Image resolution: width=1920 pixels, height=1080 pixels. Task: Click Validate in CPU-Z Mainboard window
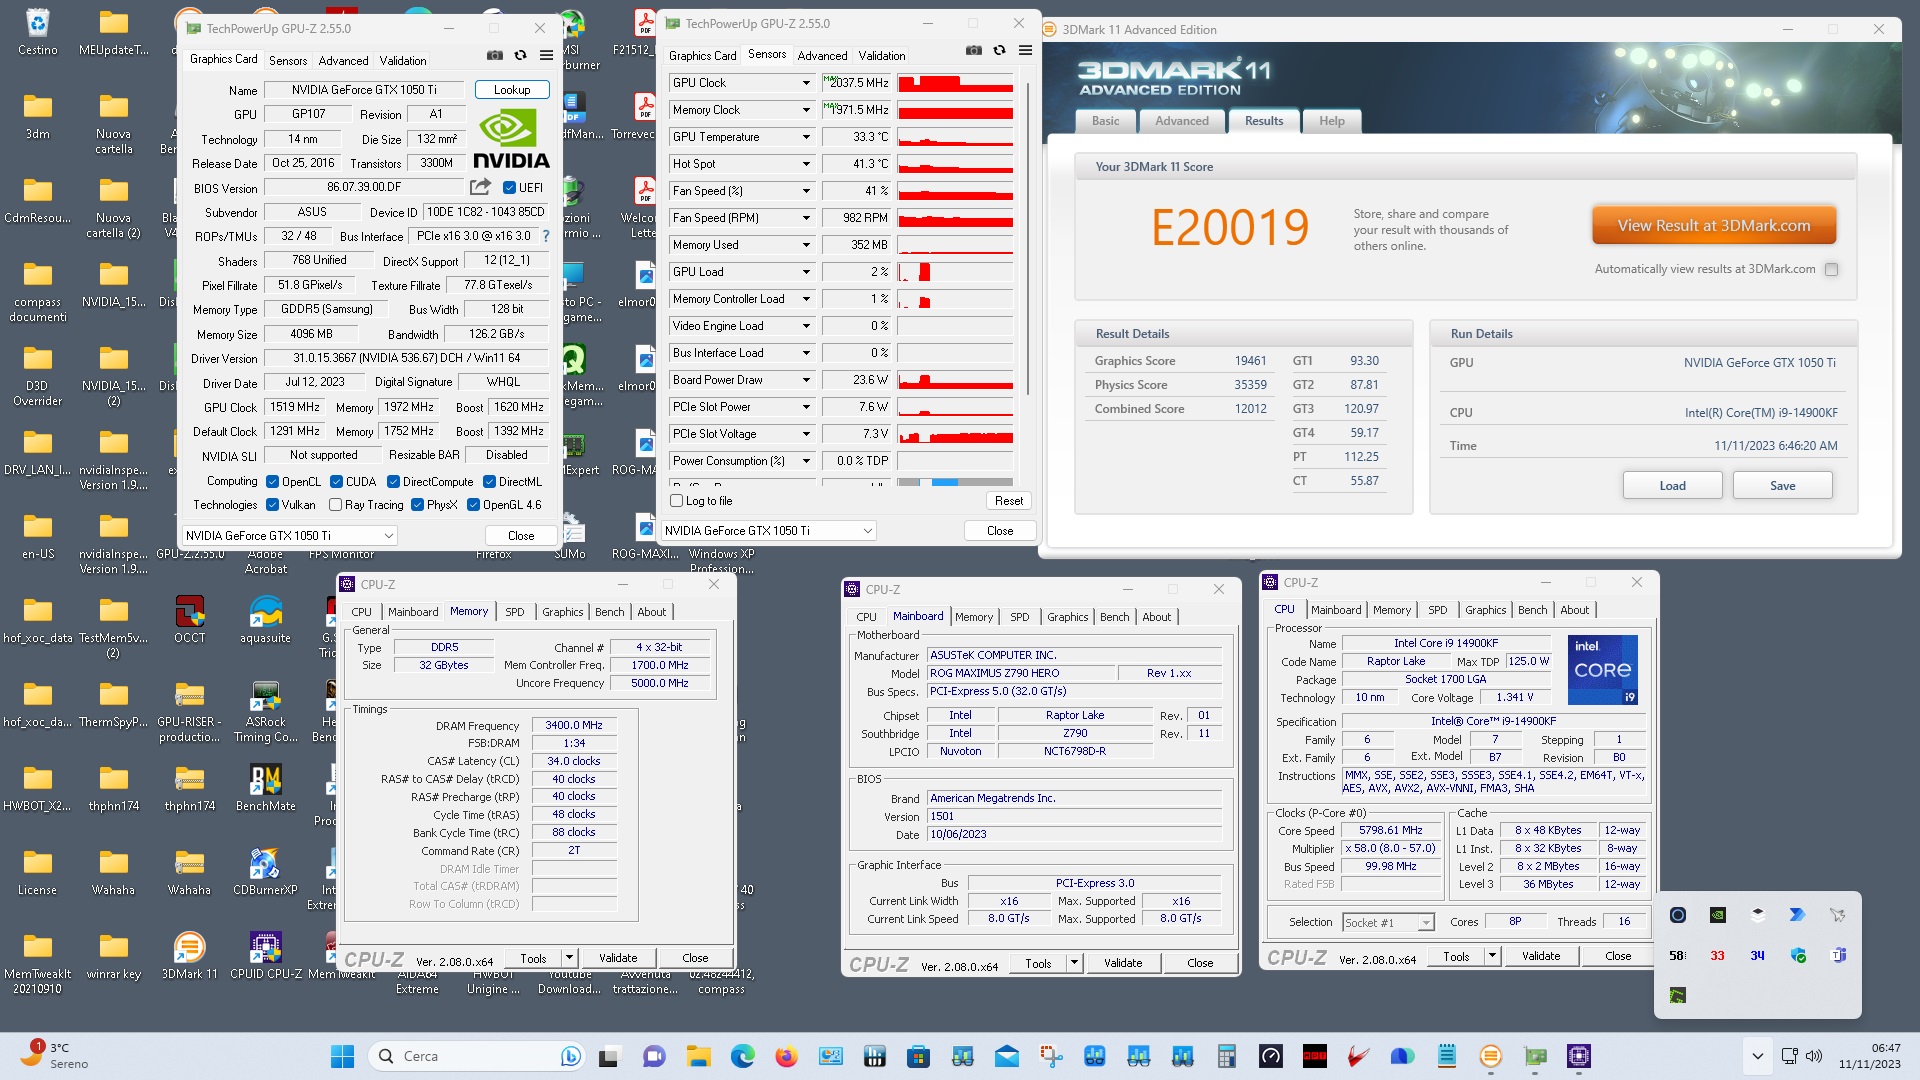pyautogui.click(x=1122, y=963)
